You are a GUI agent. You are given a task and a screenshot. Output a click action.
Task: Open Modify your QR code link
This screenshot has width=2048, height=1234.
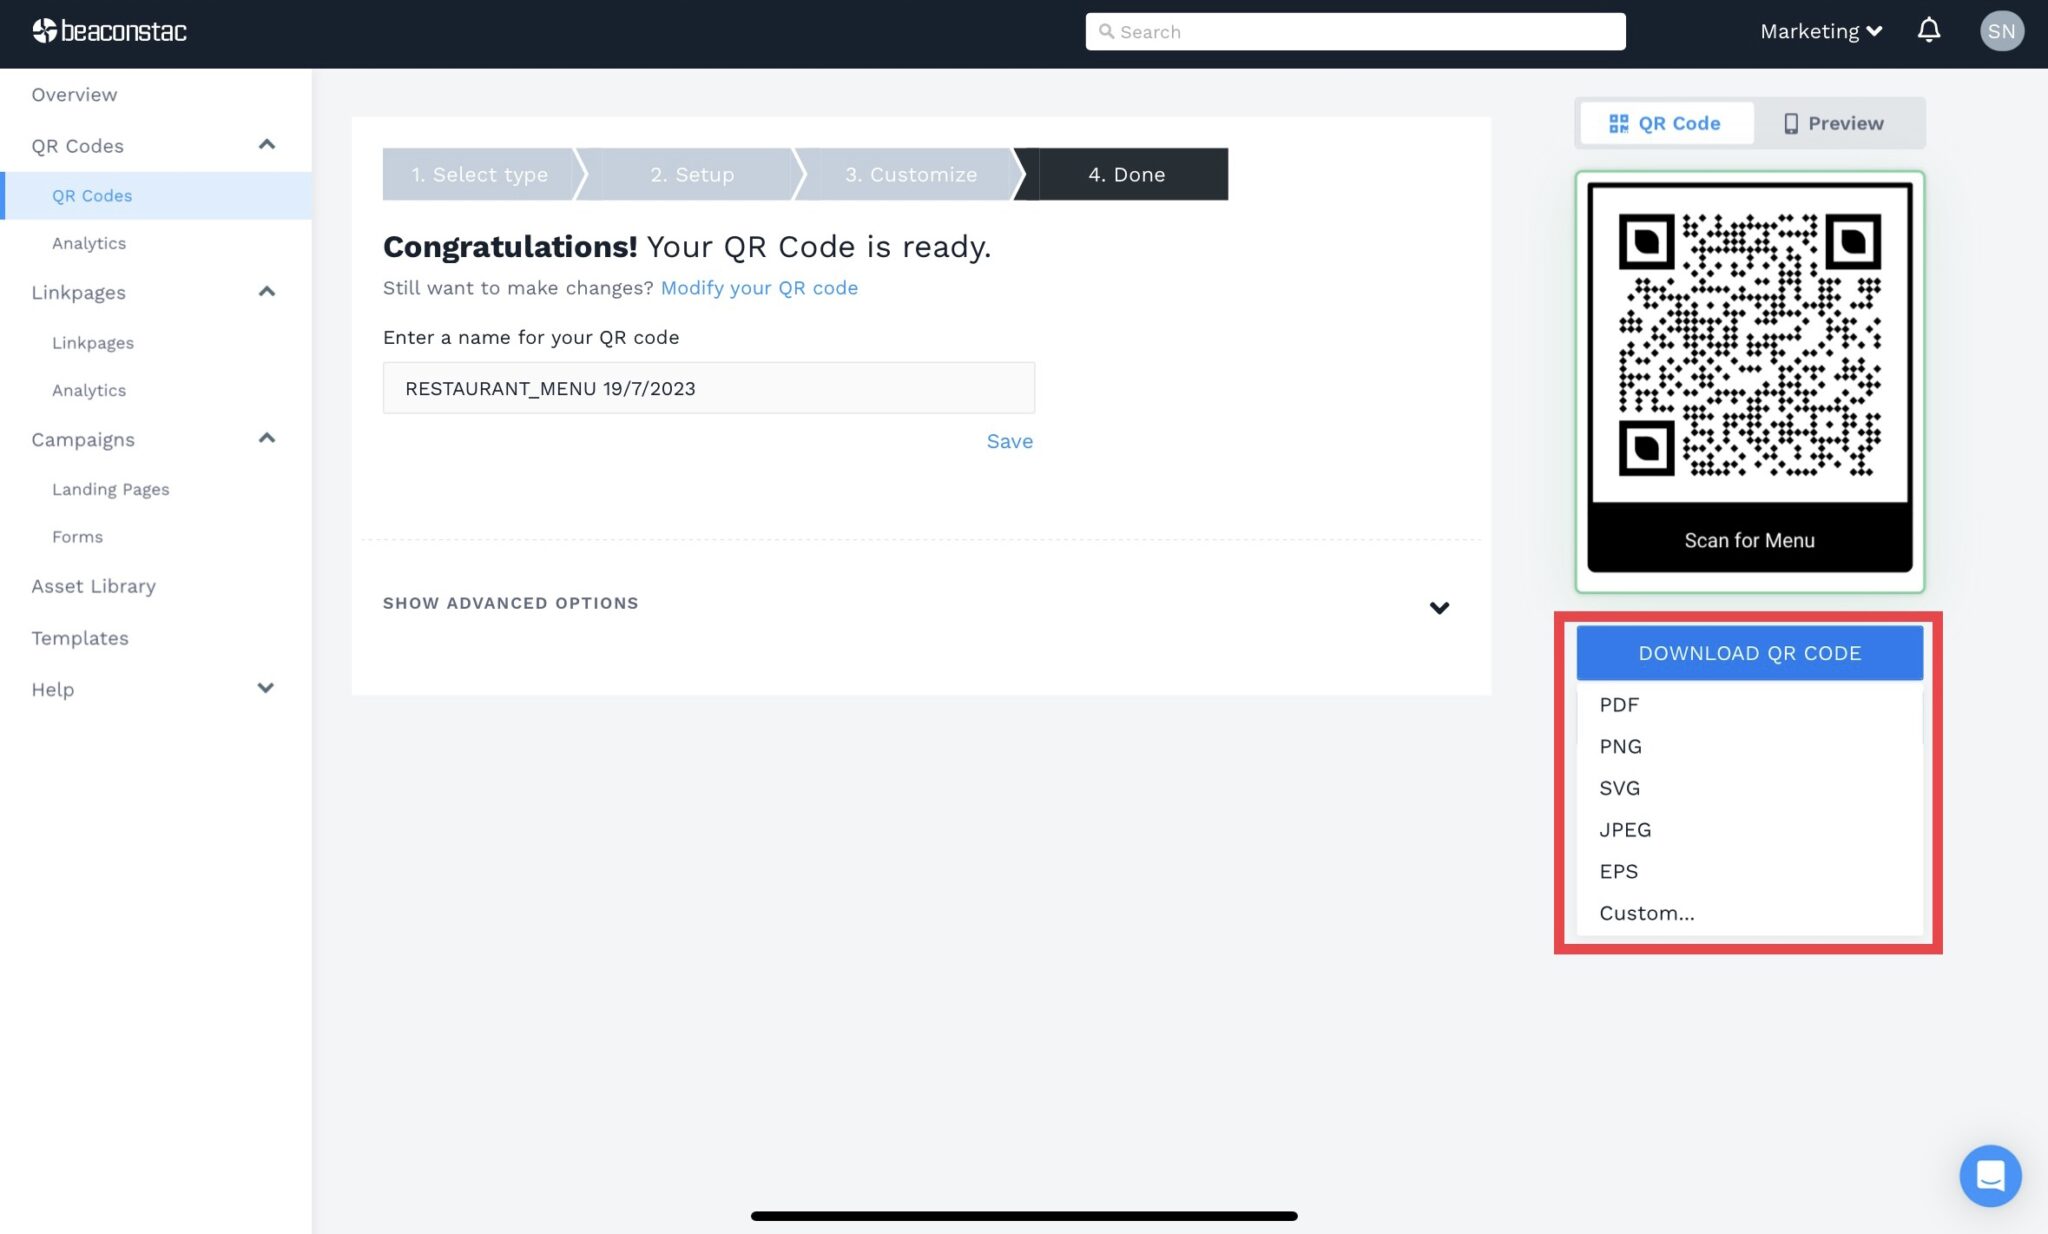(x=759, y=288)
